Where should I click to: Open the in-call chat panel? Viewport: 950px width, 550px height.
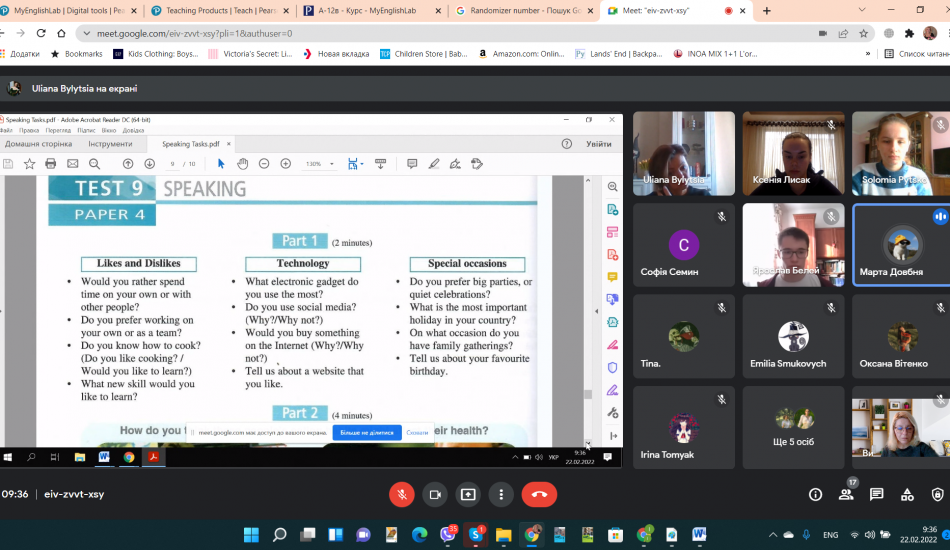877,494
